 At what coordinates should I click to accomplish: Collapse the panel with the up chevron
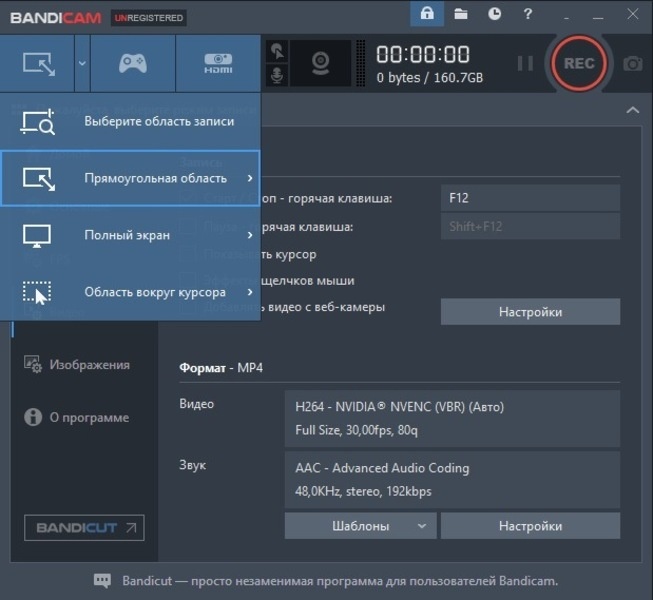[x=633, y=110]
